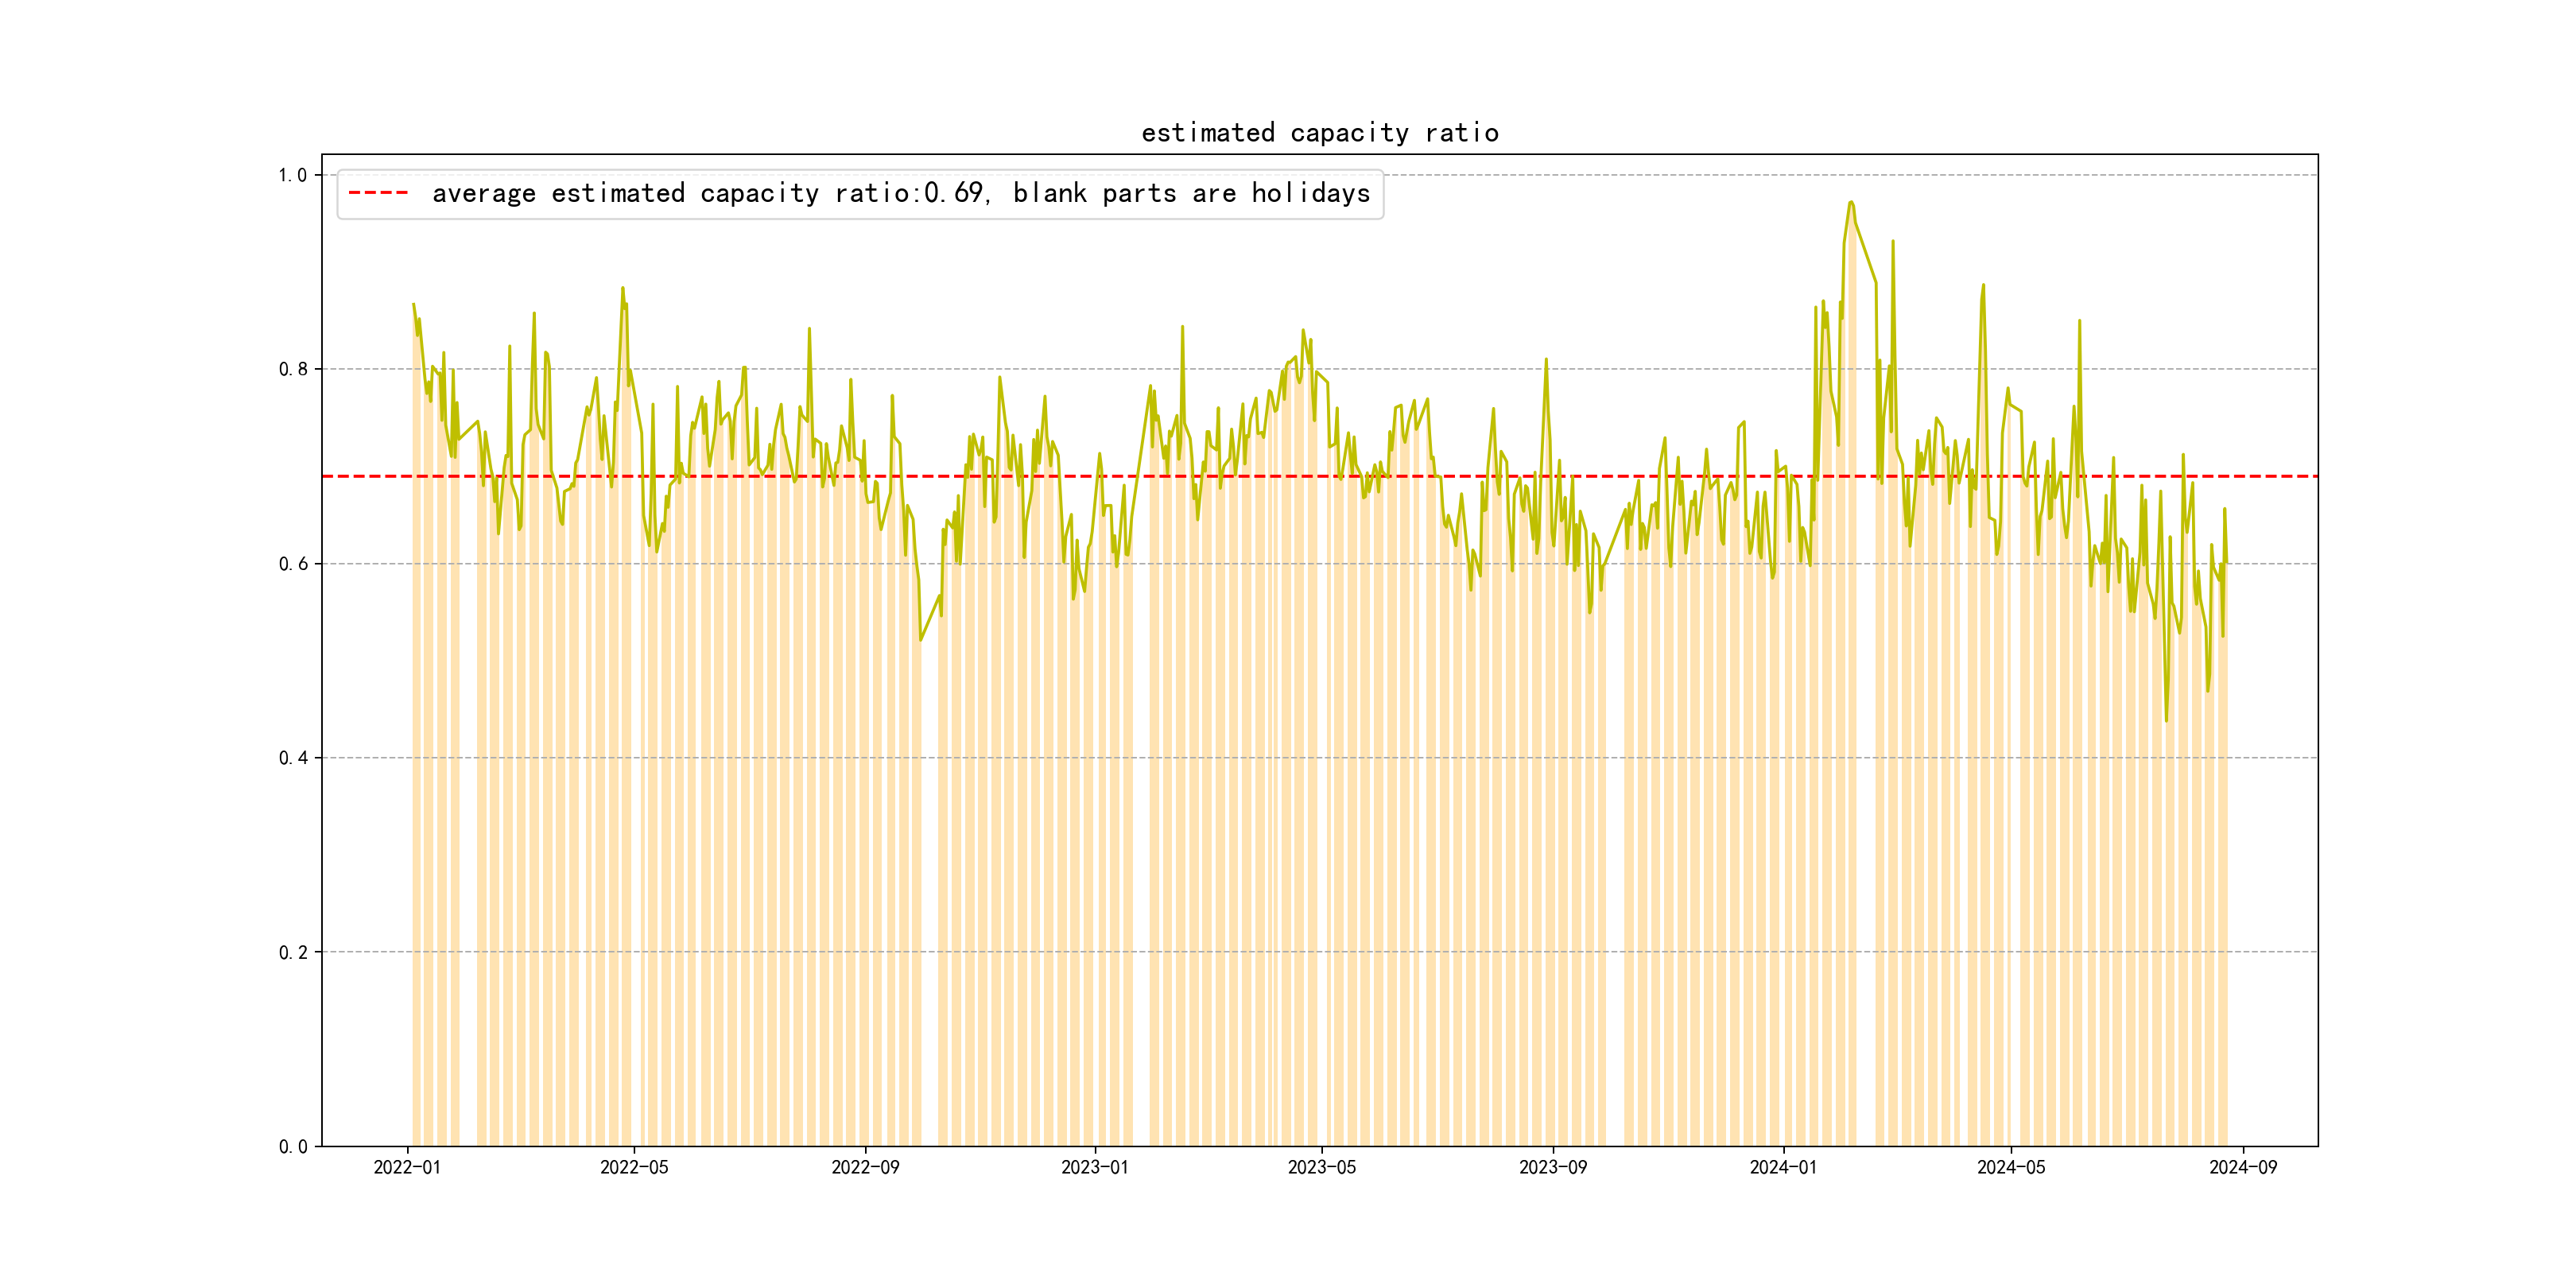Click the 0.6 y-axis tick label

pos(293,564)
